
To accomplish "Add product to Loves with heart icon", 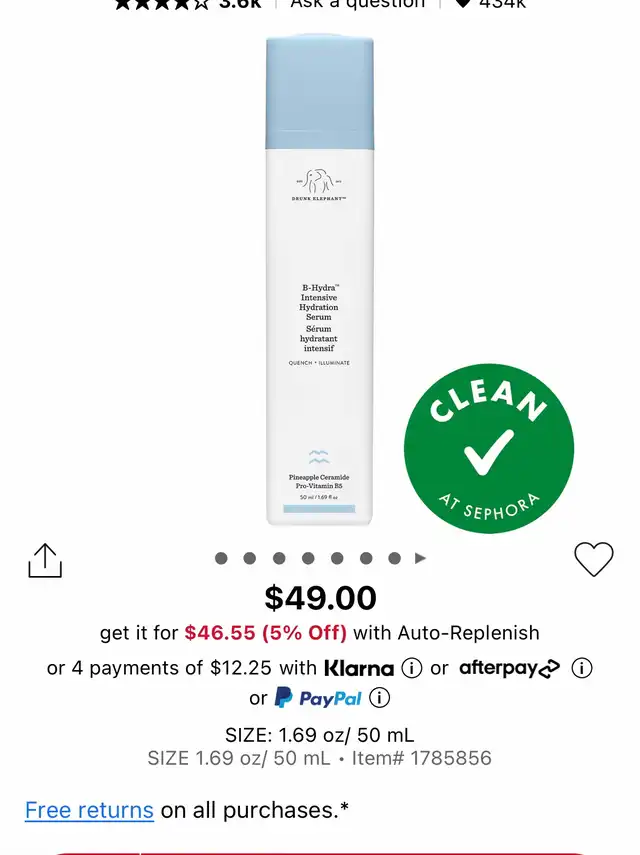I will coord(594,559).
